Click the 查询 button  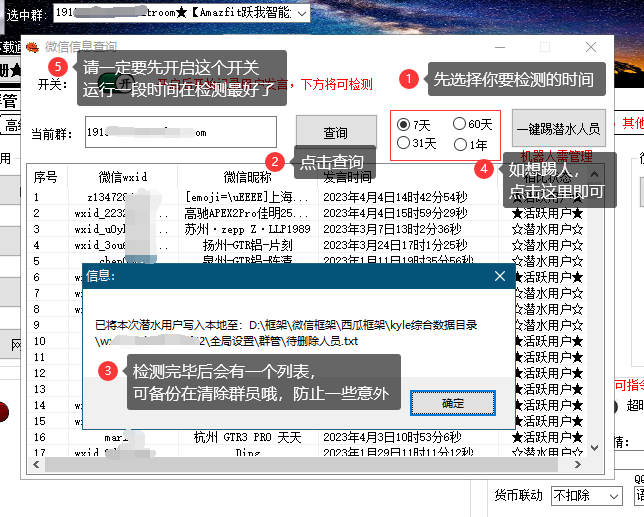click(336, 132)
